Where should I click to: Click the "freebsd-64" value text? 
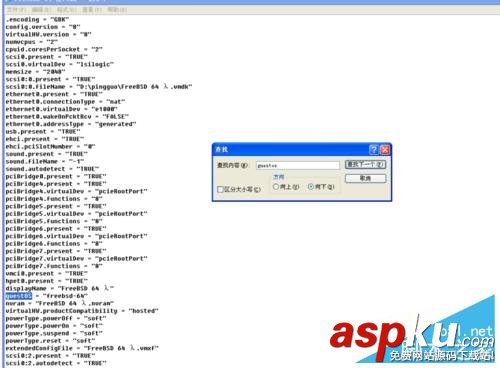(x=65, y=296)
